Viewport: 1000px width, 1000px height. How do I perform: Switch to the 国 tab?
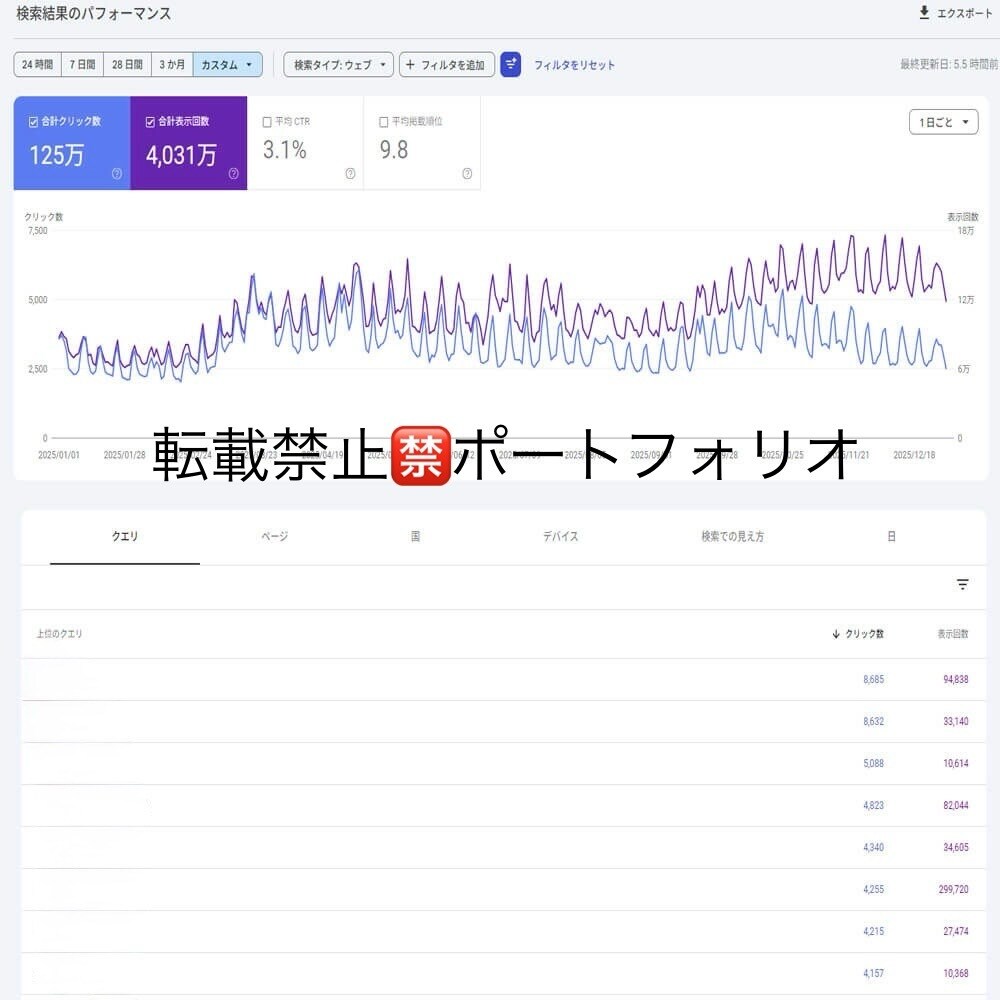click(415, 536)
